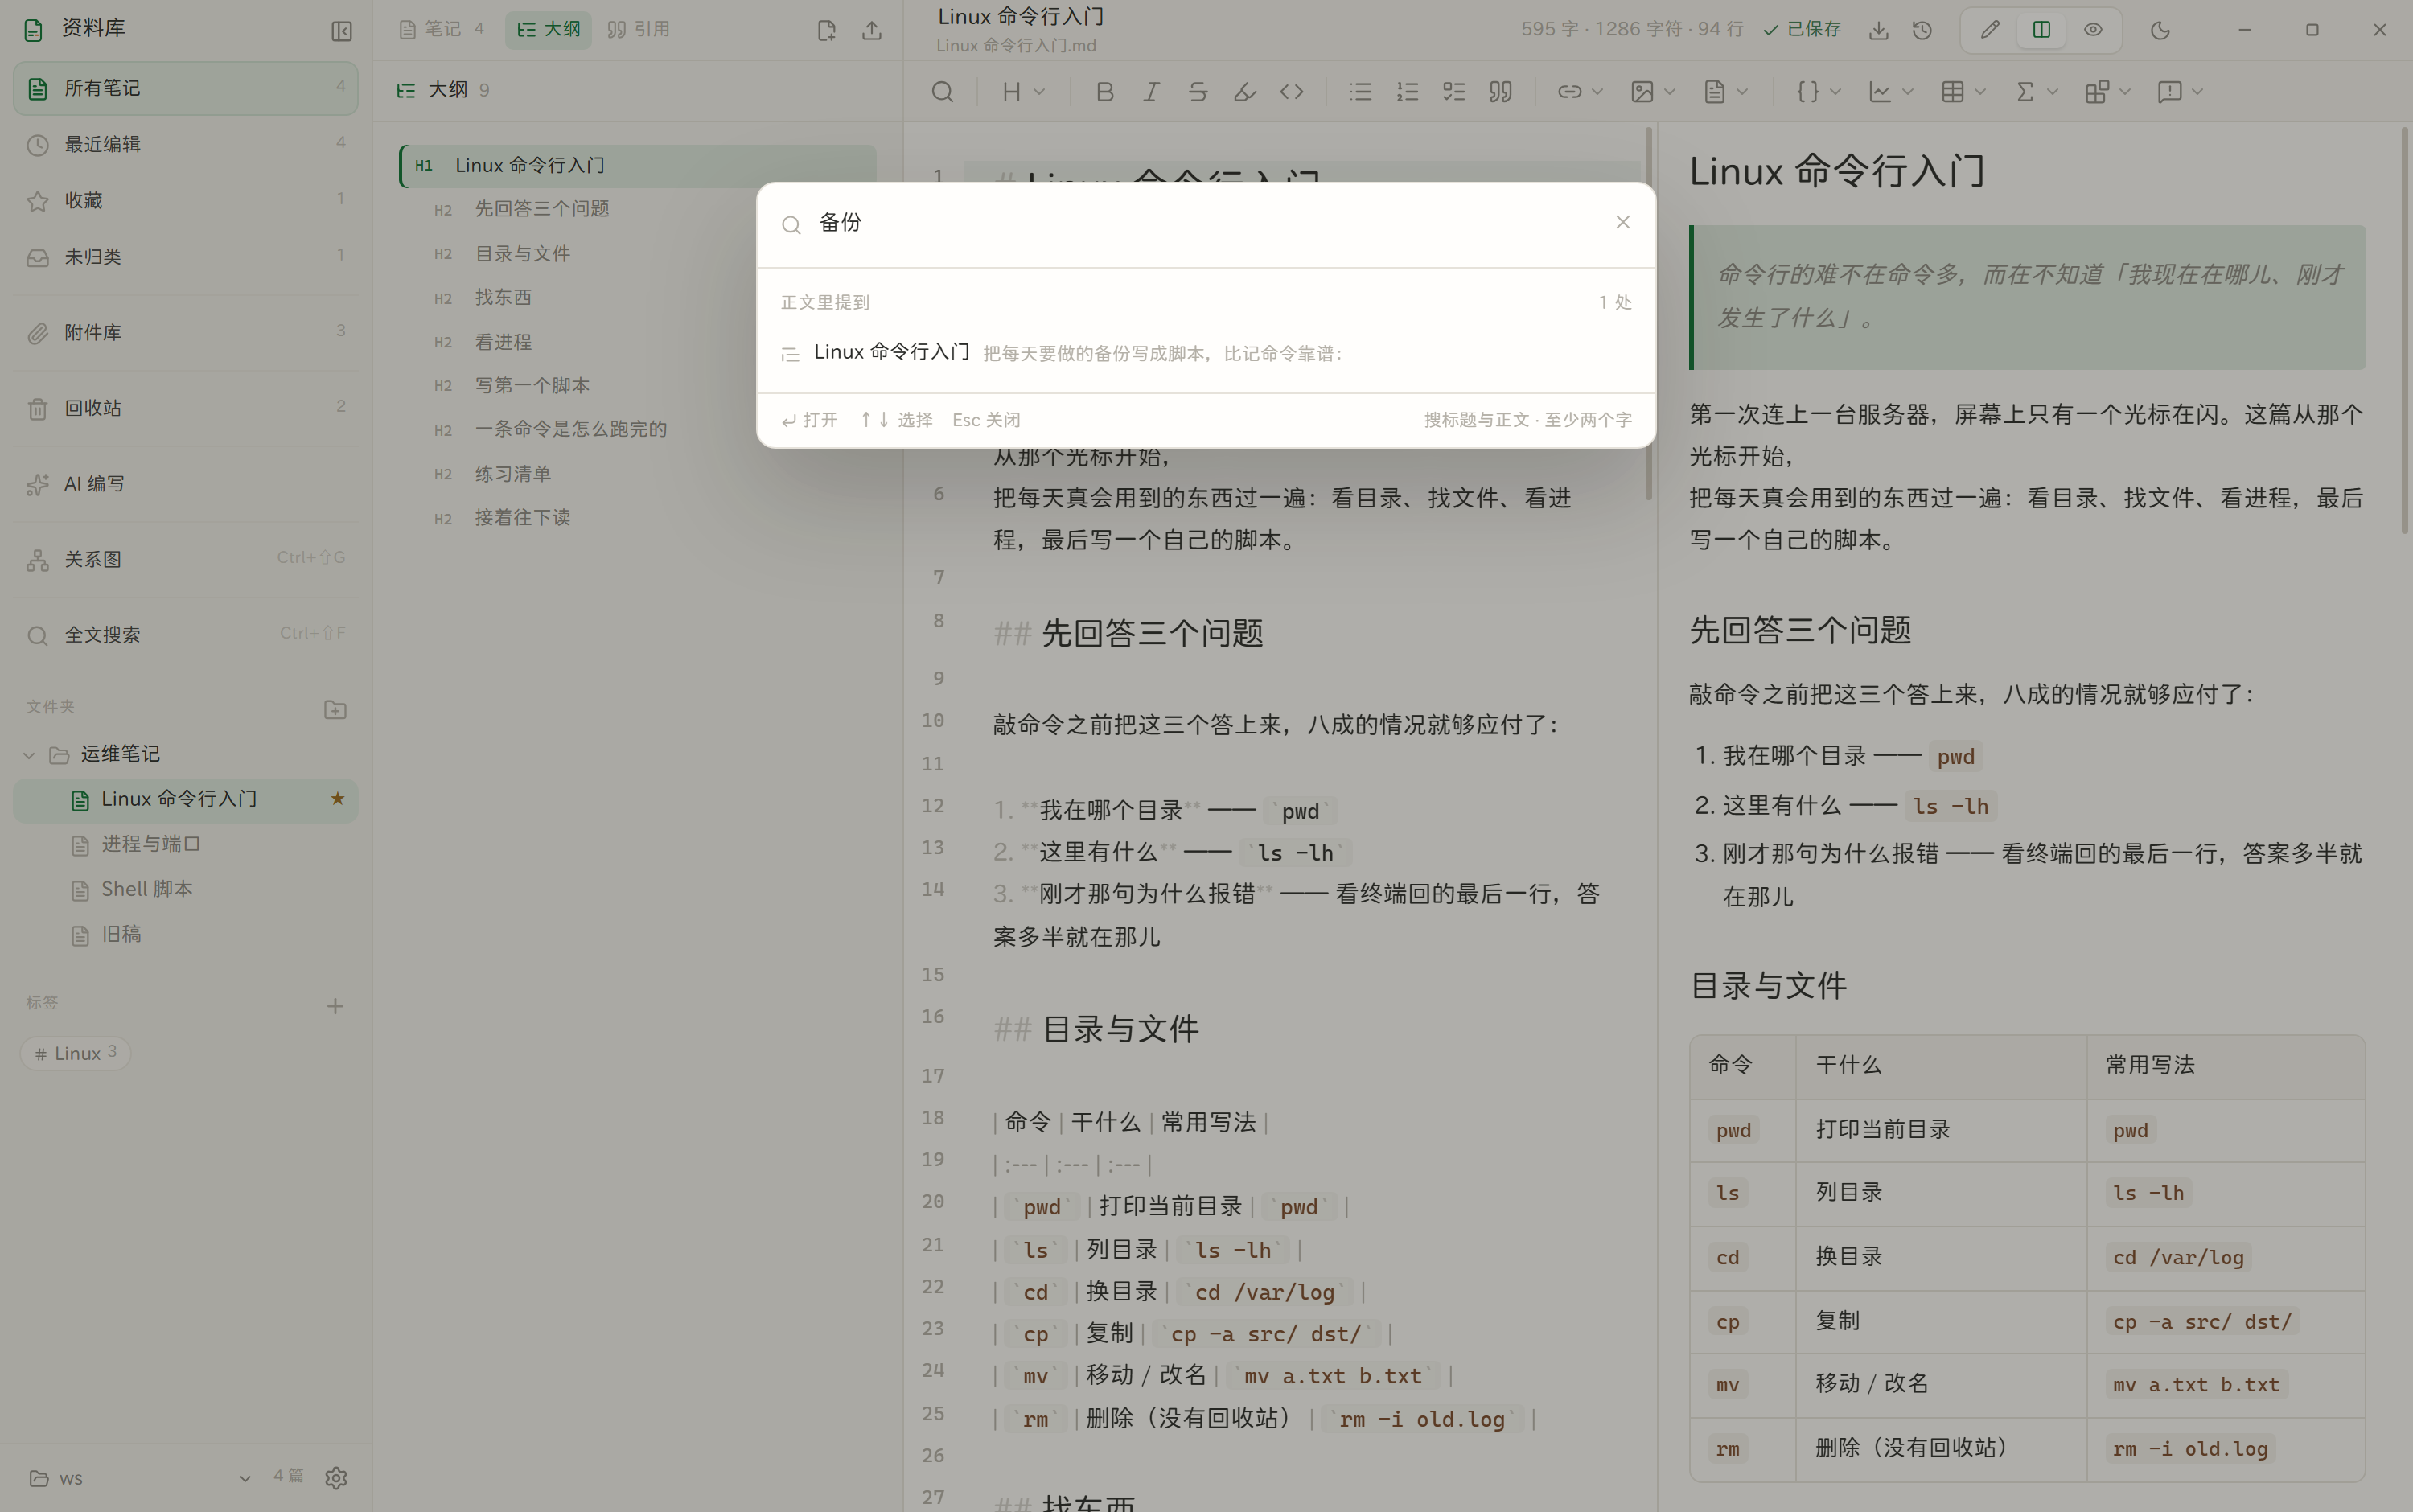Apply italic formatting

(x=1151, y=92)
